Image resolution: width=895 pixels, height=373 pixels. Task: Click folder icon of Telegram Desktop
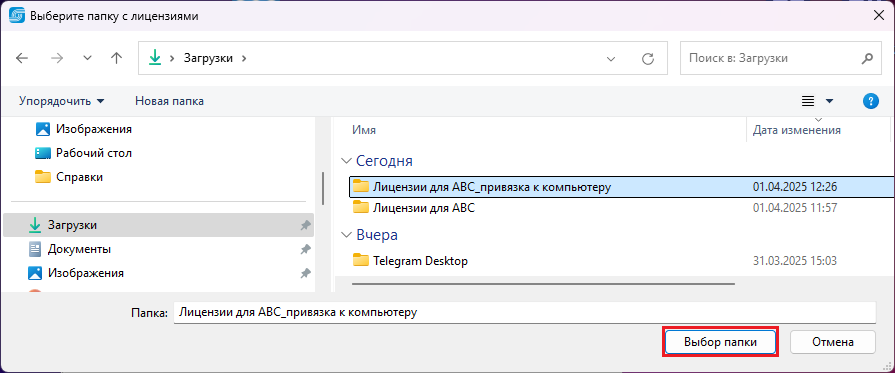tap(361, 260)
